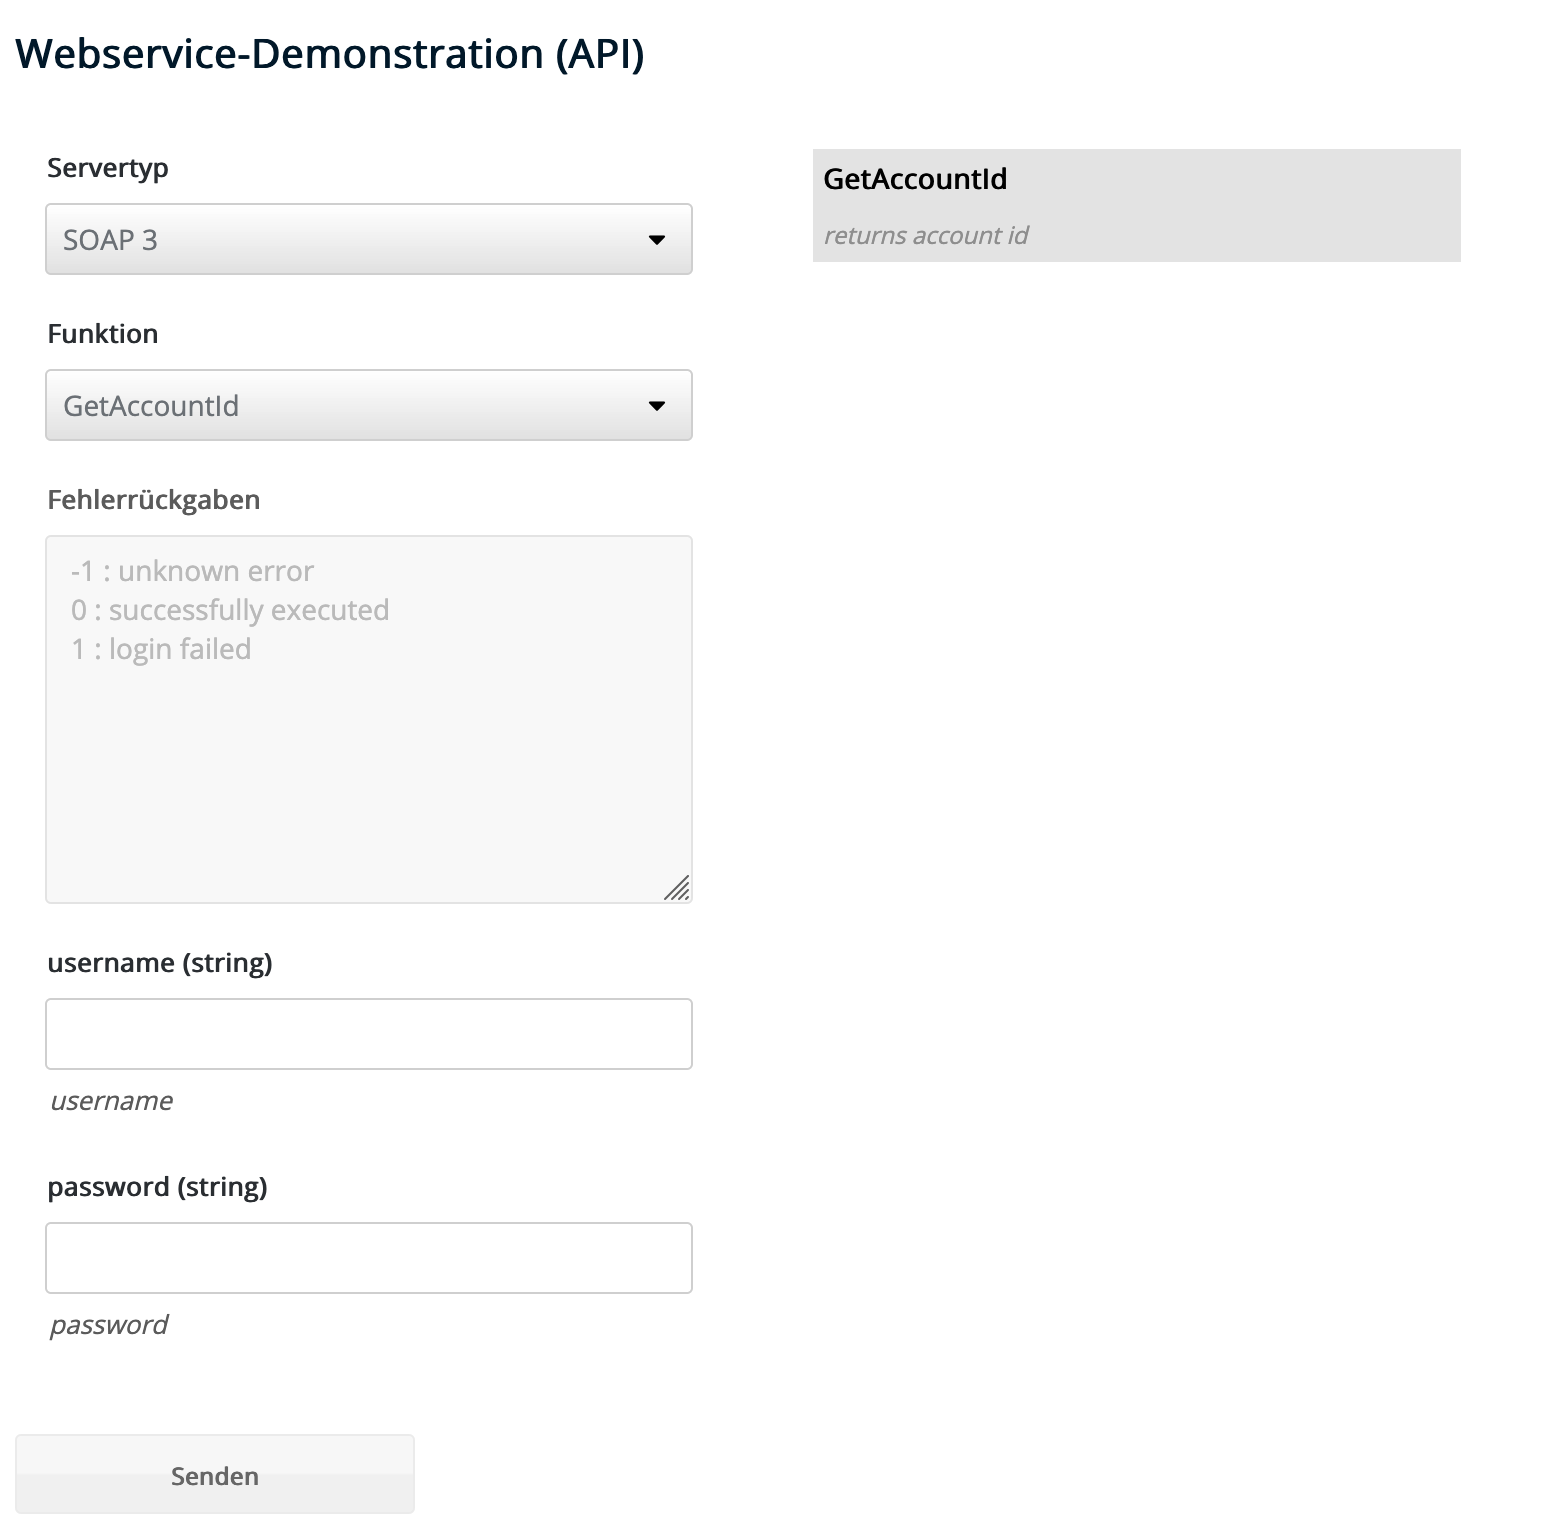Viewport: 1561px width, 1530px height.
Task: Click the GetAccountId heading in info panel
Action: tap(915, 179)
